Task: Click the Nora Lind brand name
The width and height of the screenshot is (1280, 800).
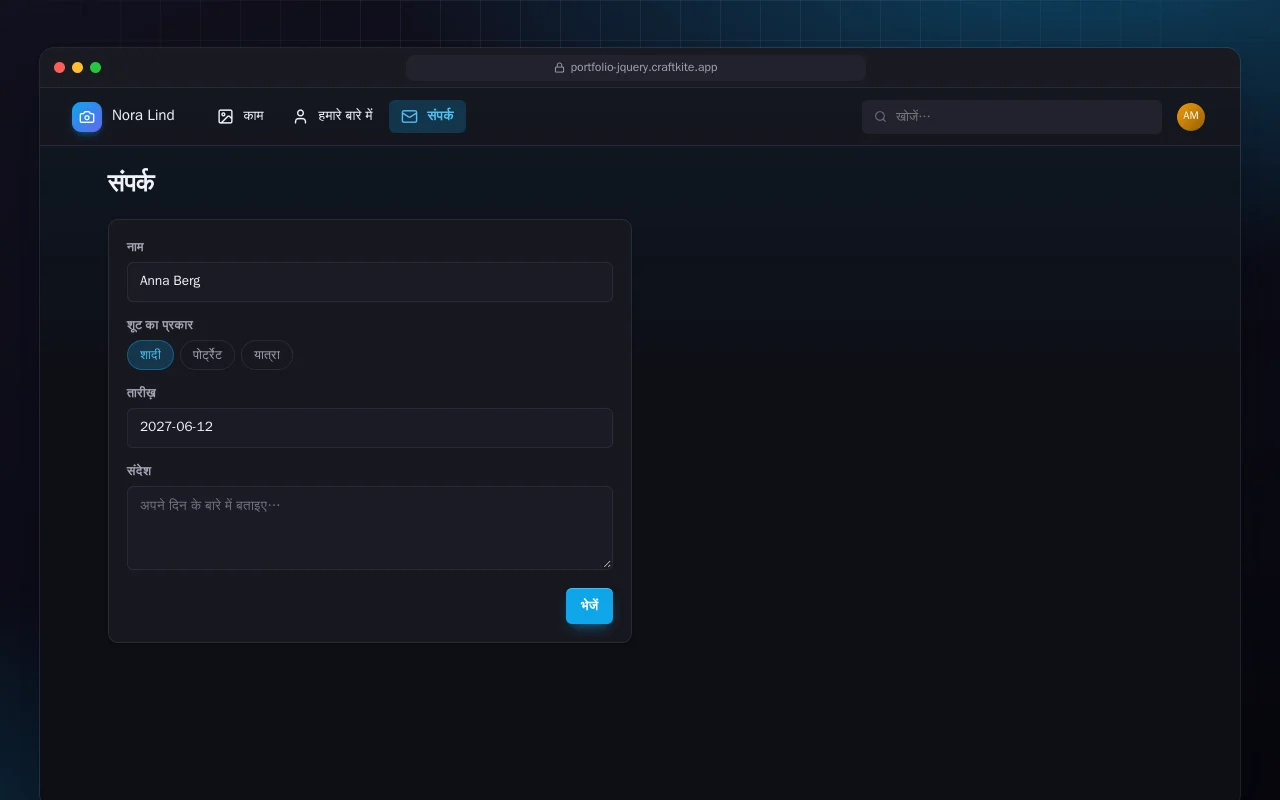Action: tap(143, 116)
